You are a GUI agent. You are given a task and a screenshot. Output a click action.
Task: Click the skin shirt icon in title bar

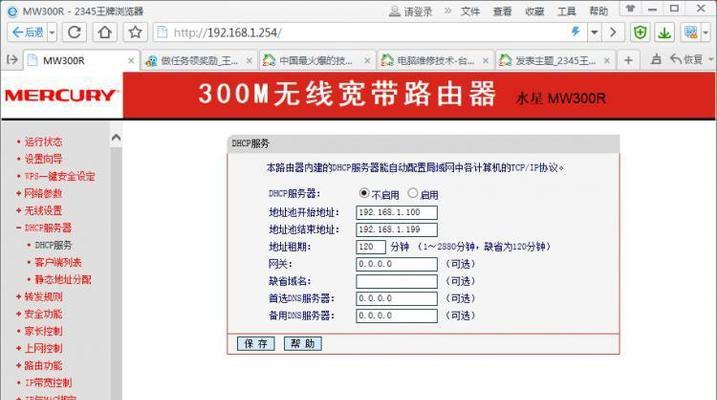click(x=631, y=9)
